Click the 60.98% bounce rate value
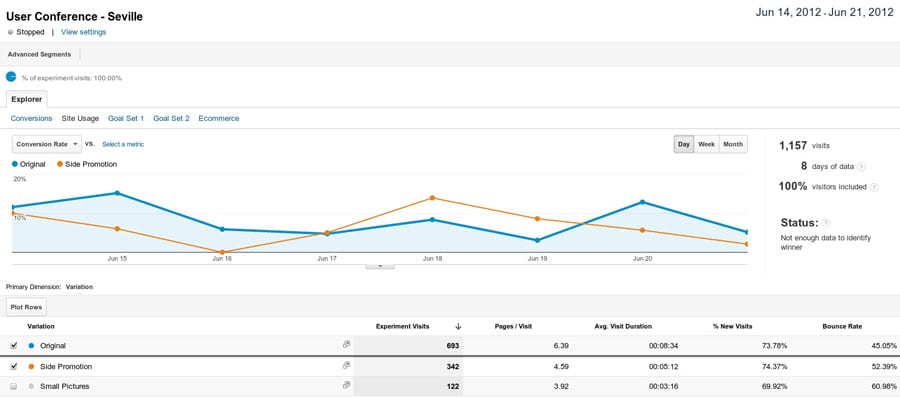 click(x=884, y=386)
